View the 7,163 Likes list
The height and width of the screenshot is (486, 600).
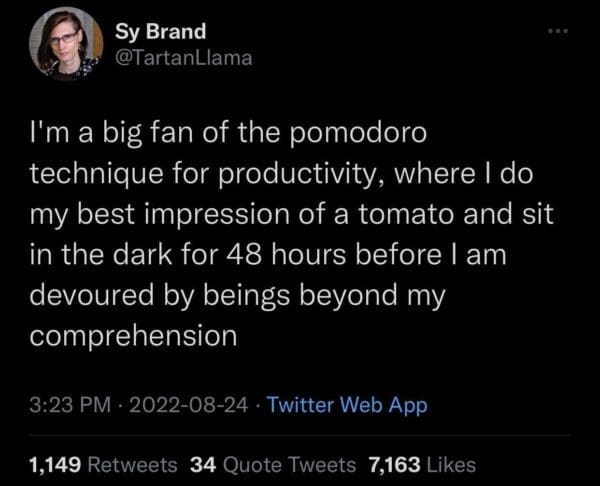(421, 464)
